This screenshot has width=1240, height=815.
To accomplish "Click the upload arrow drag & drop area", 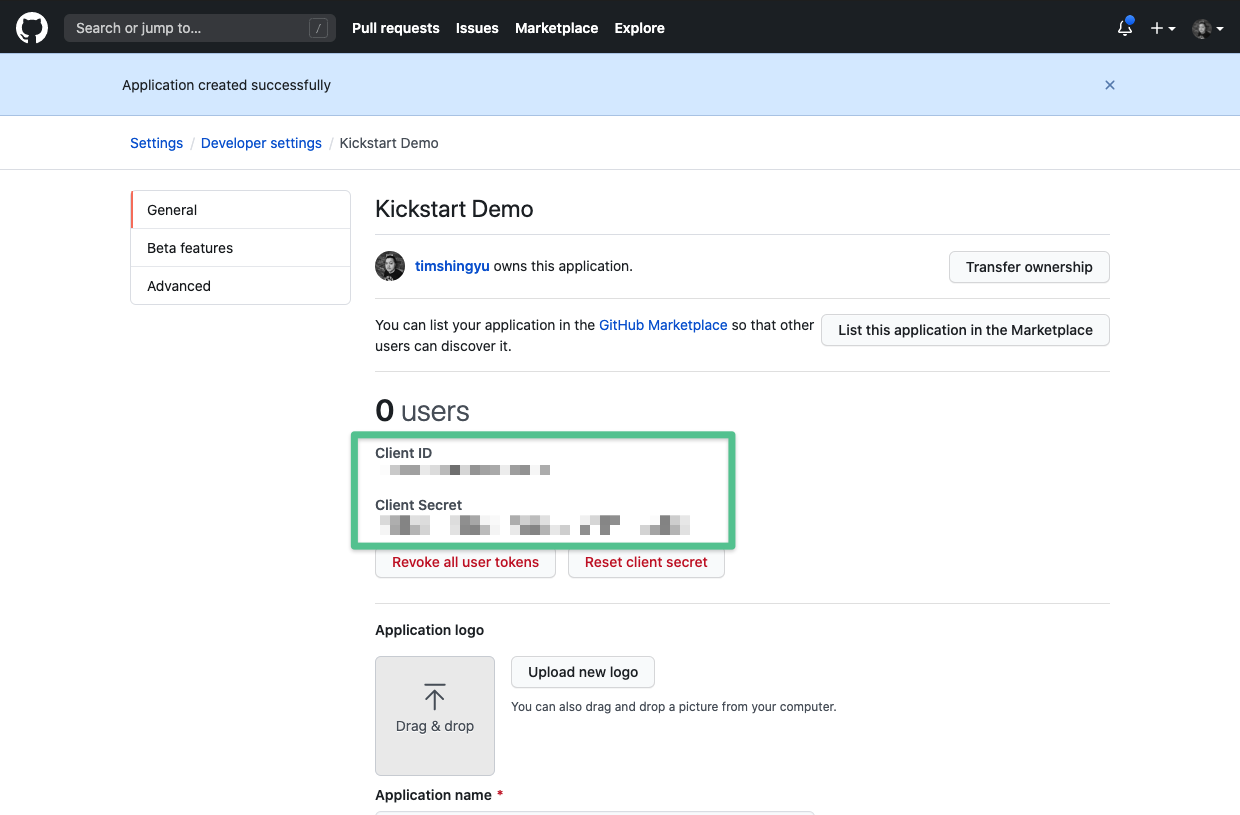I will (x=435, y=715).
